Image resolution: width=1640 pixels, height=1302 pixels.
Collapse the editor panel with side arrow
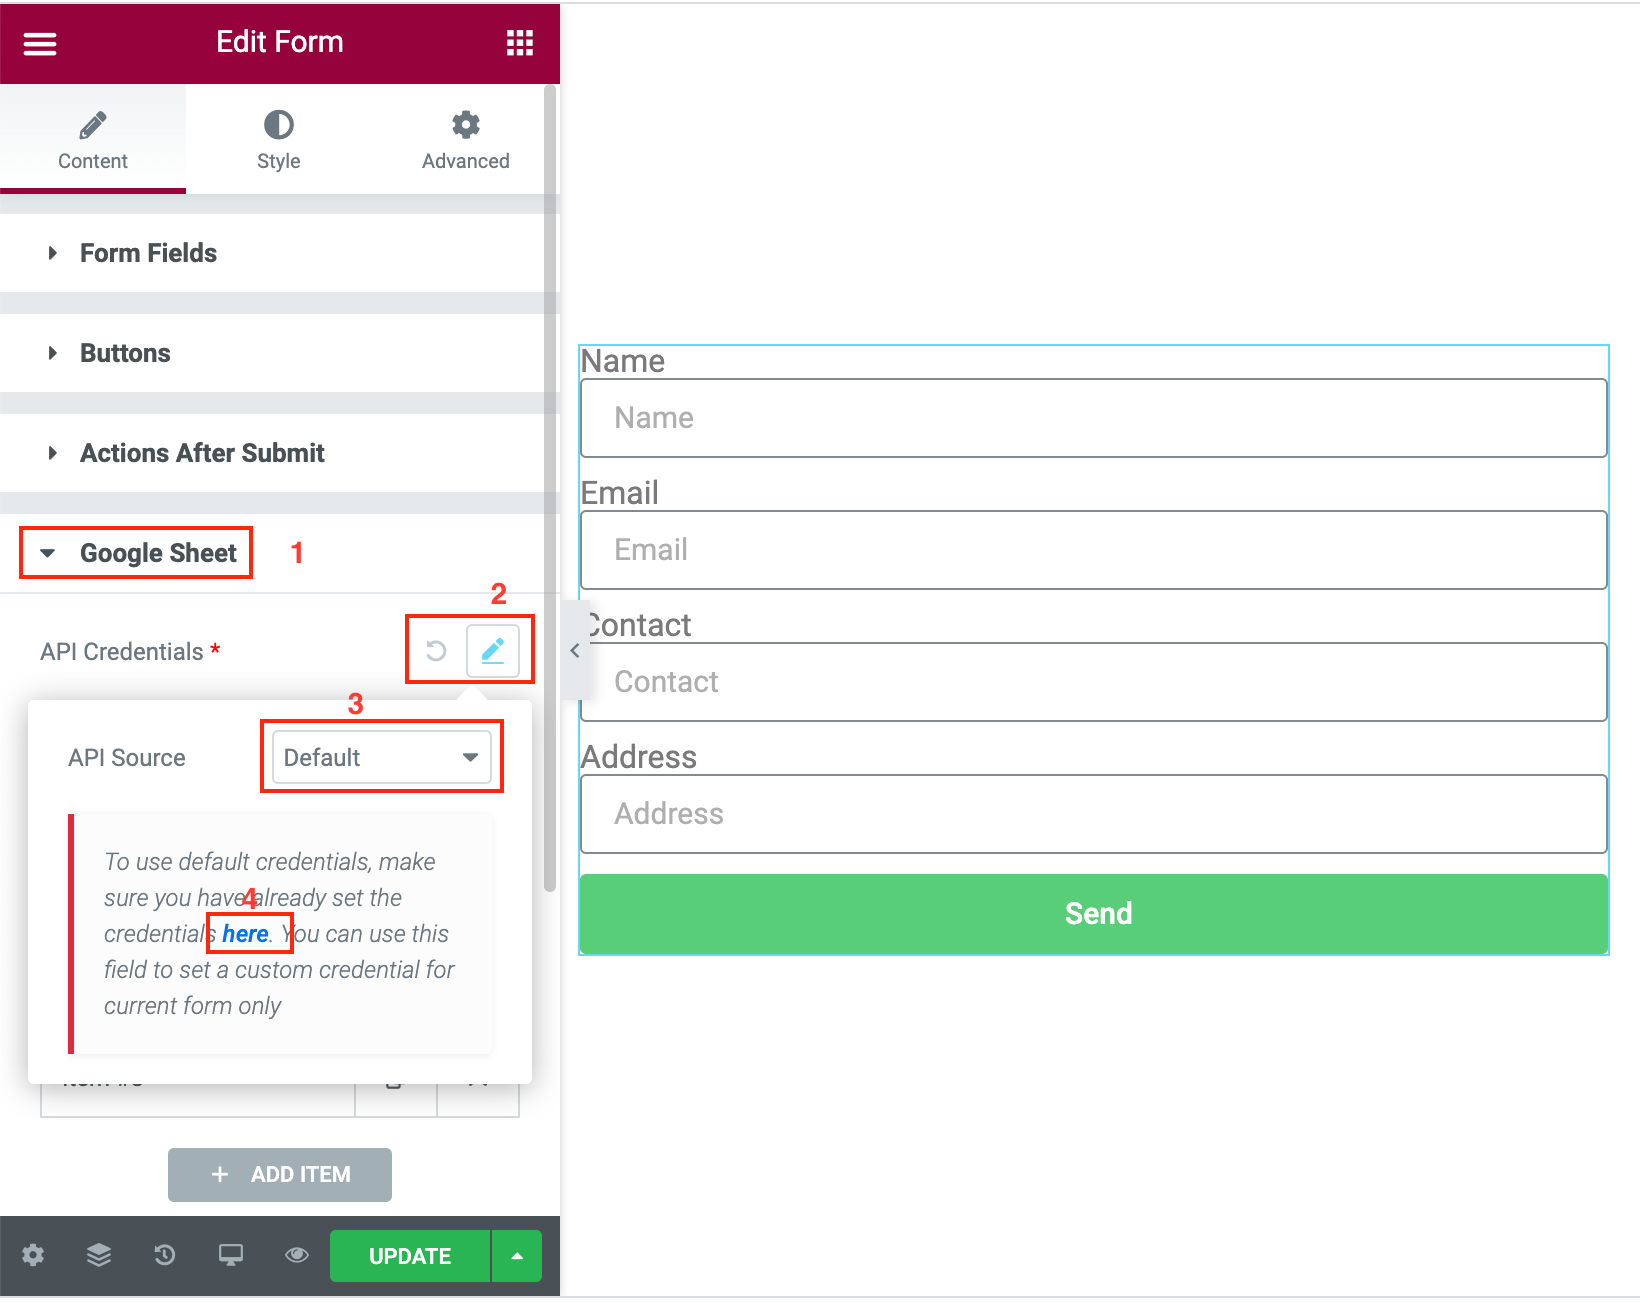coord(575,651)
